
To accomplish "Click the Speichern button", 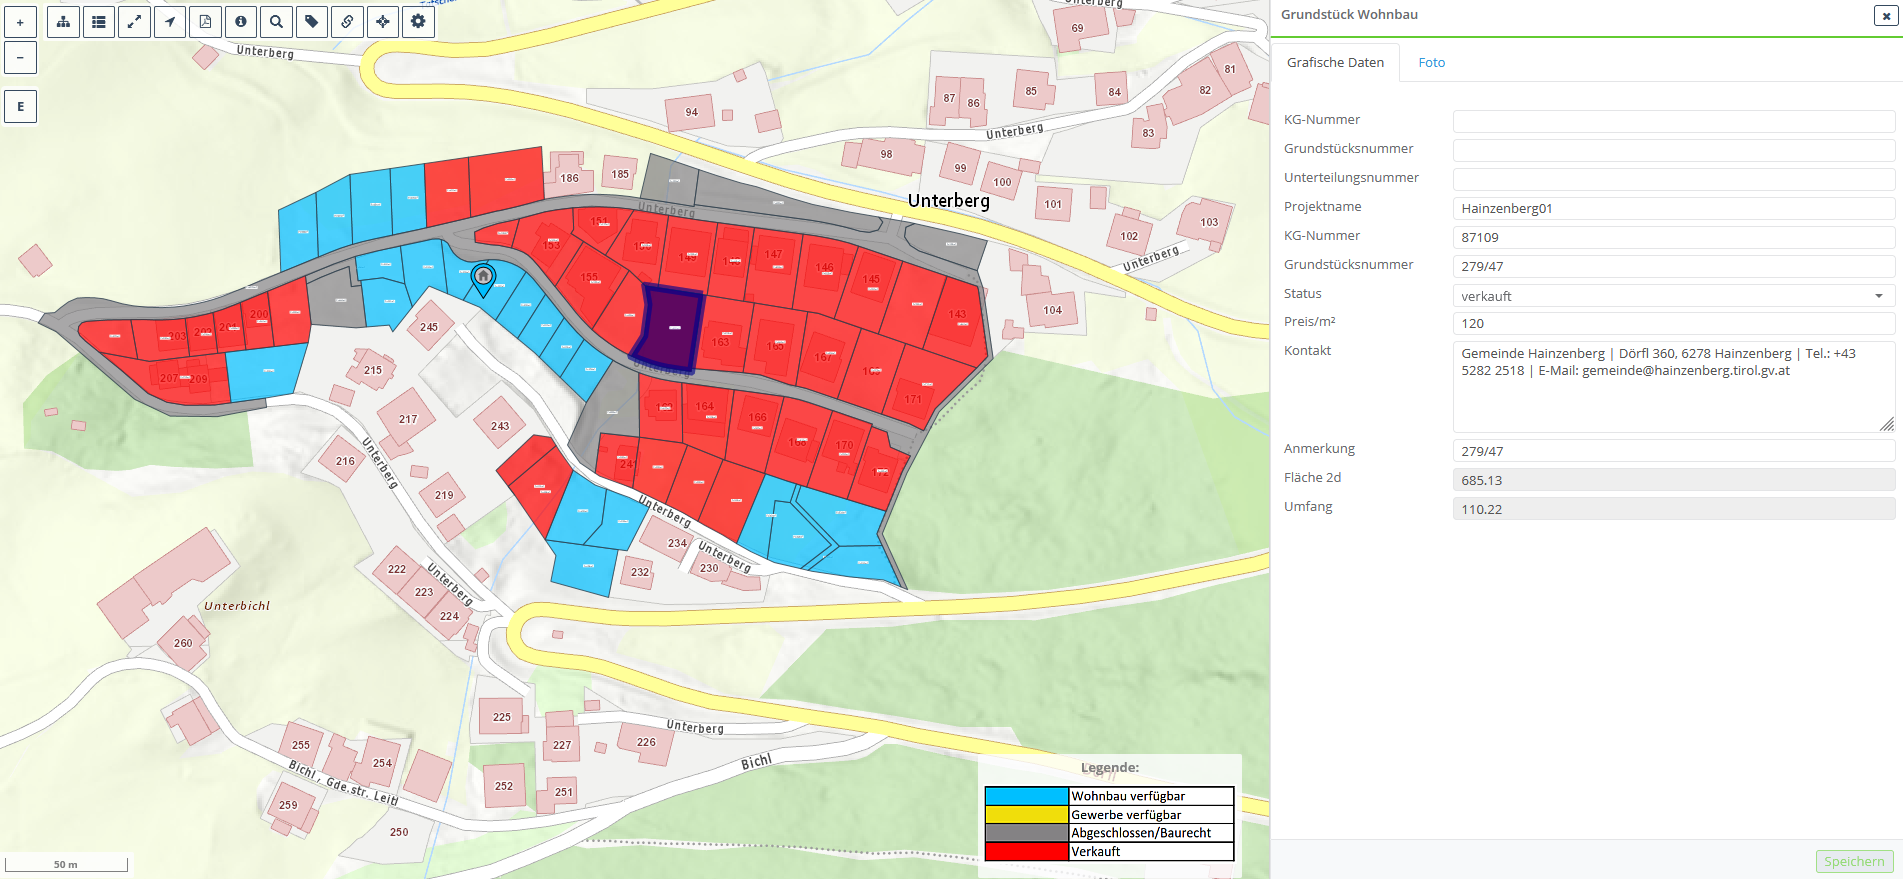I will [1853, 861].
